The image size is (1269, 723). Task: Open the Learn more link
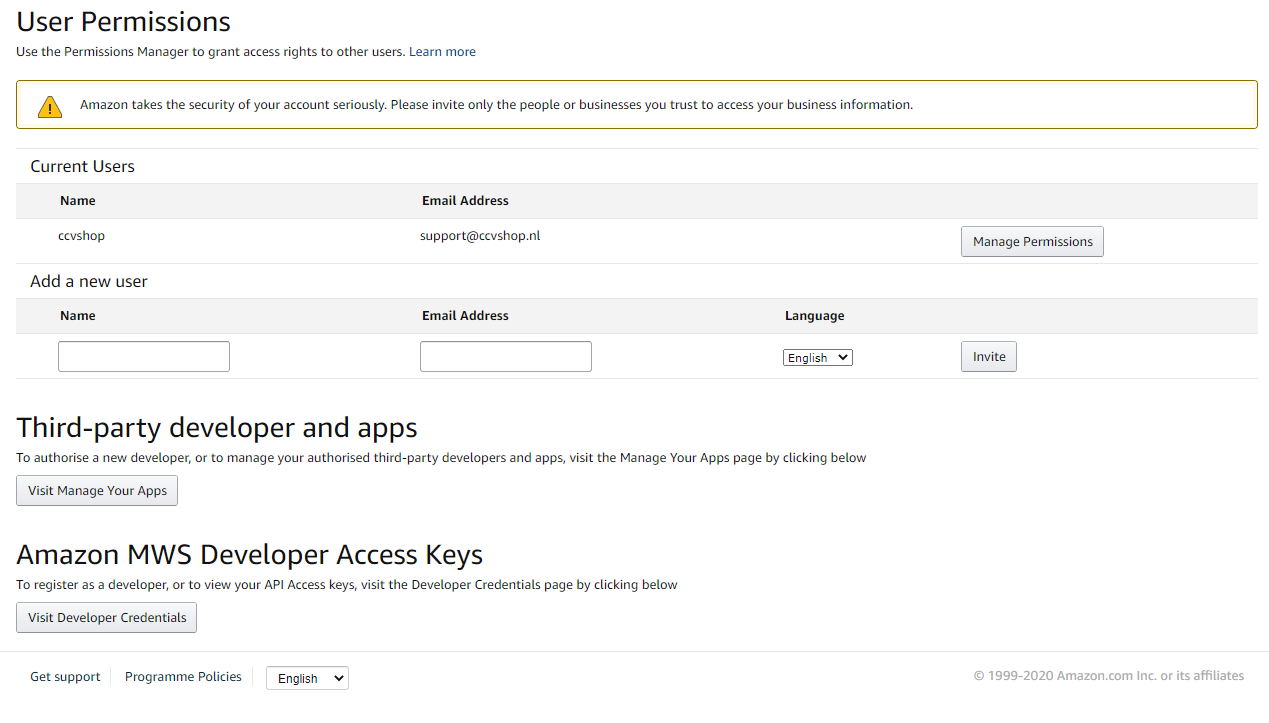(442, 52)
